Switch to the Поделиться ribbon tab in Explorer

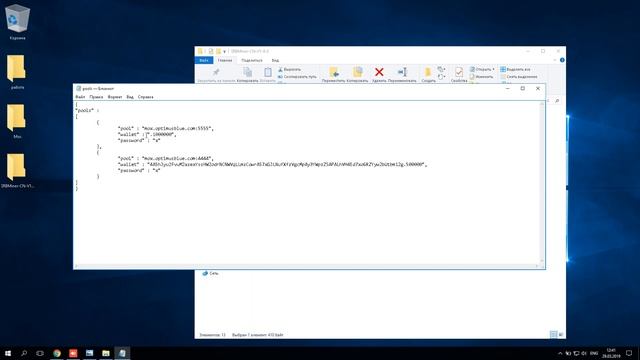tap(251, 60)
